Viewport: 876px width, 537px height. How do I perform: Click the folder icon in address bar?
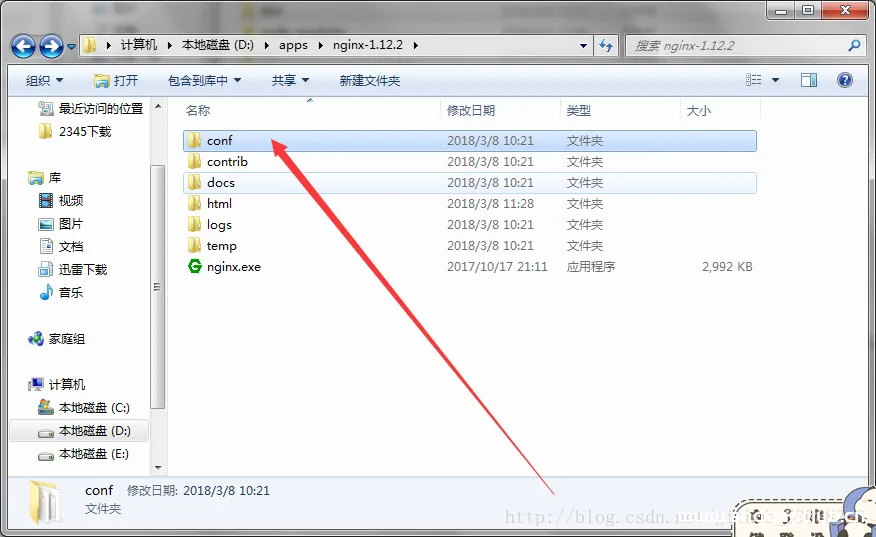point(89,45)
